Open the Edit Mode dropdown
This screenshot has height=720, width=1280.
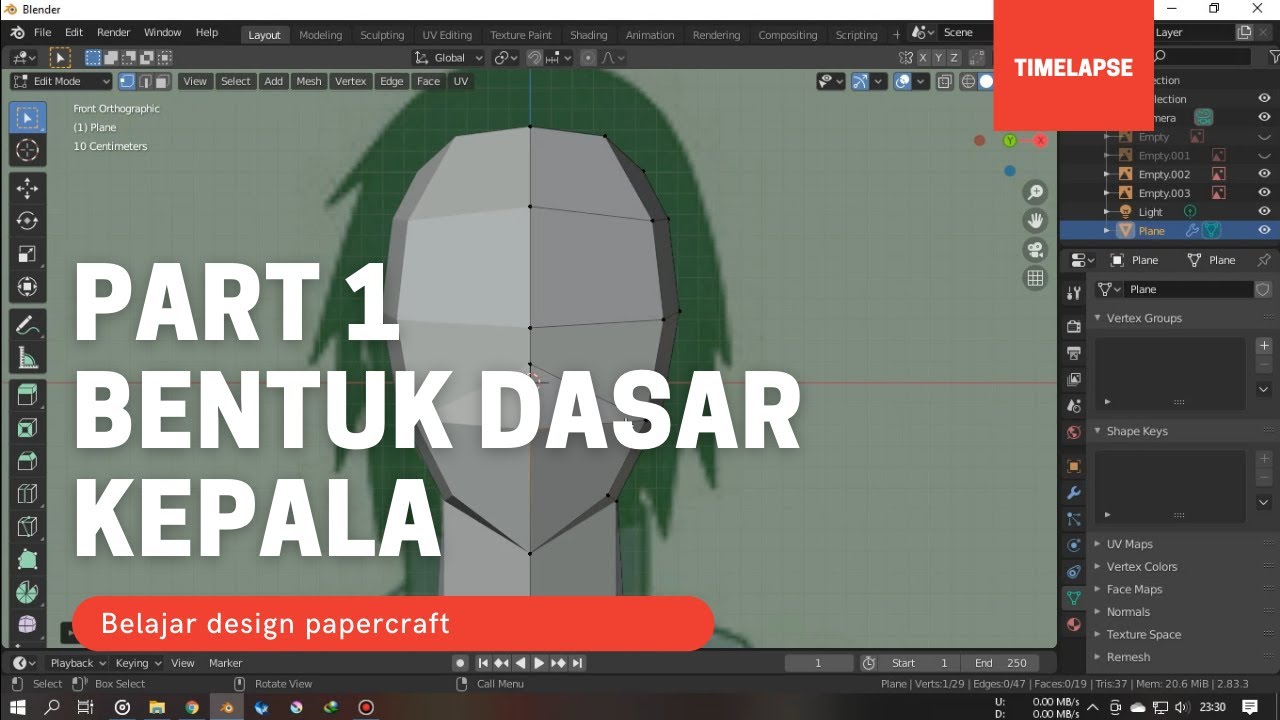[x=61, y=81]
